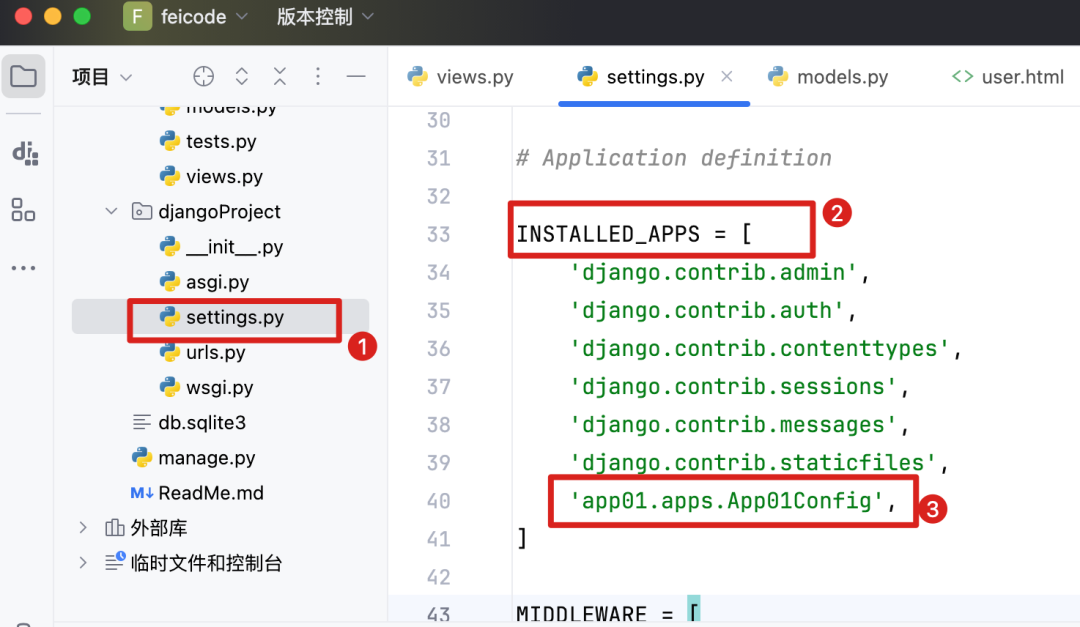This screenshot has width=1080, height=627.
Task: Select the Project folder icon in sidebar
Action: point(24,75)
